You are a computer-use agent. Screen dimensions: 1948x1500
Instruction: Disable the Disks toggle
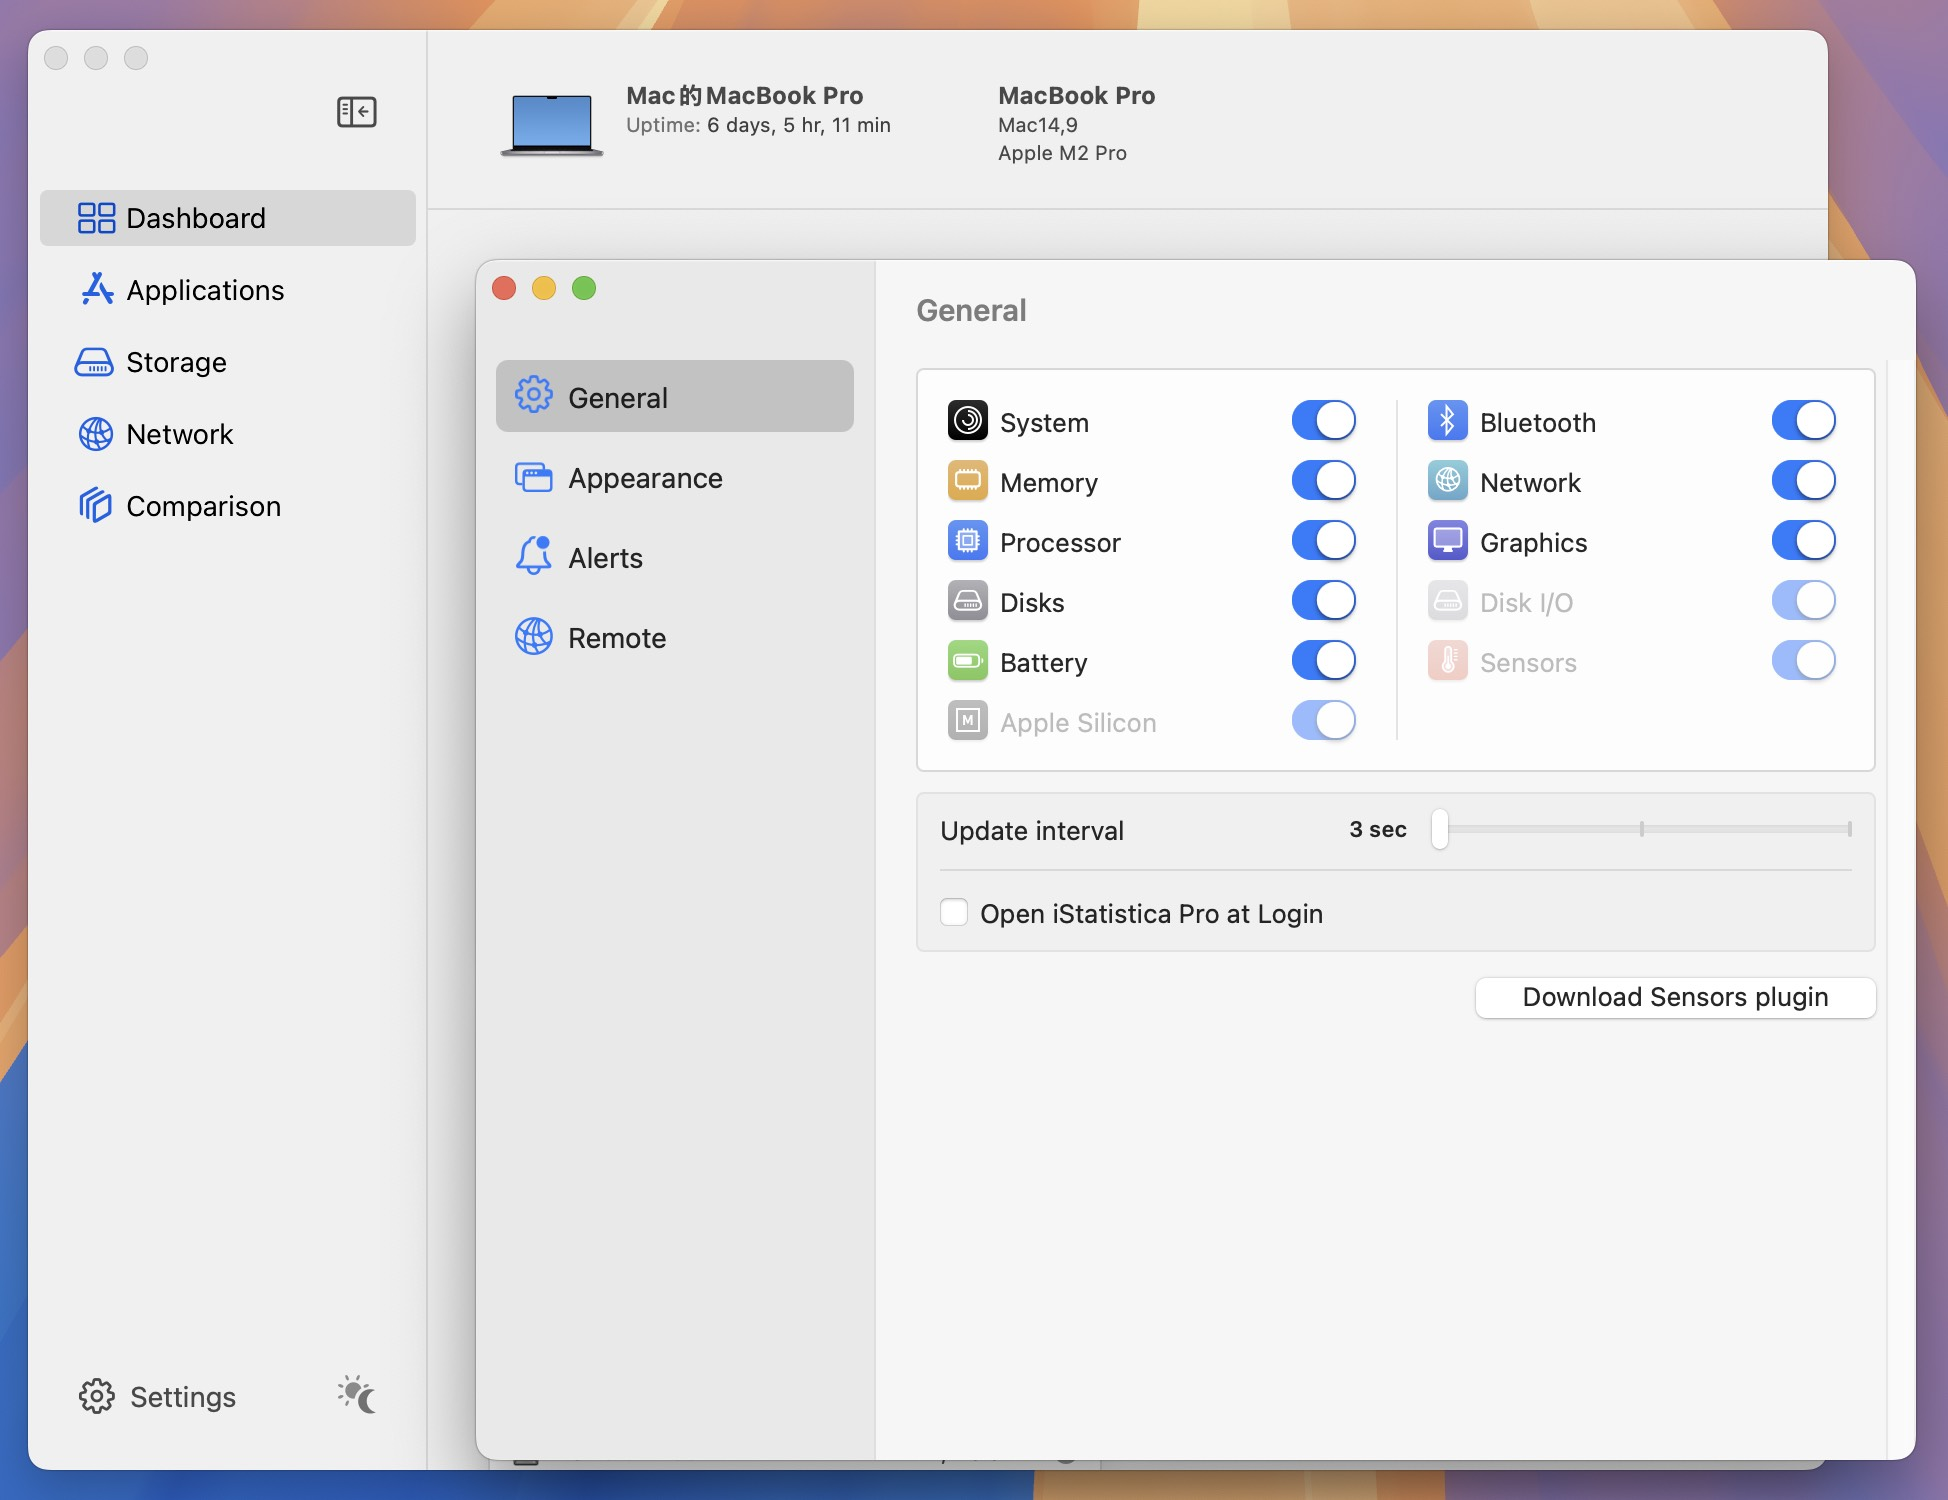point(1323,601)
